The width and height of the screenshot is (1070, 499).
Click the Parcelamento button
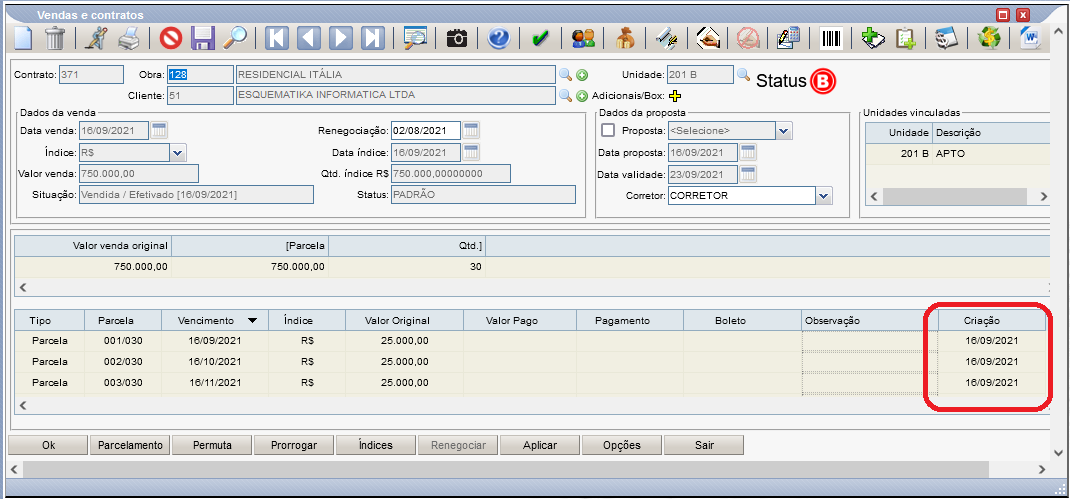coord(130,445)
